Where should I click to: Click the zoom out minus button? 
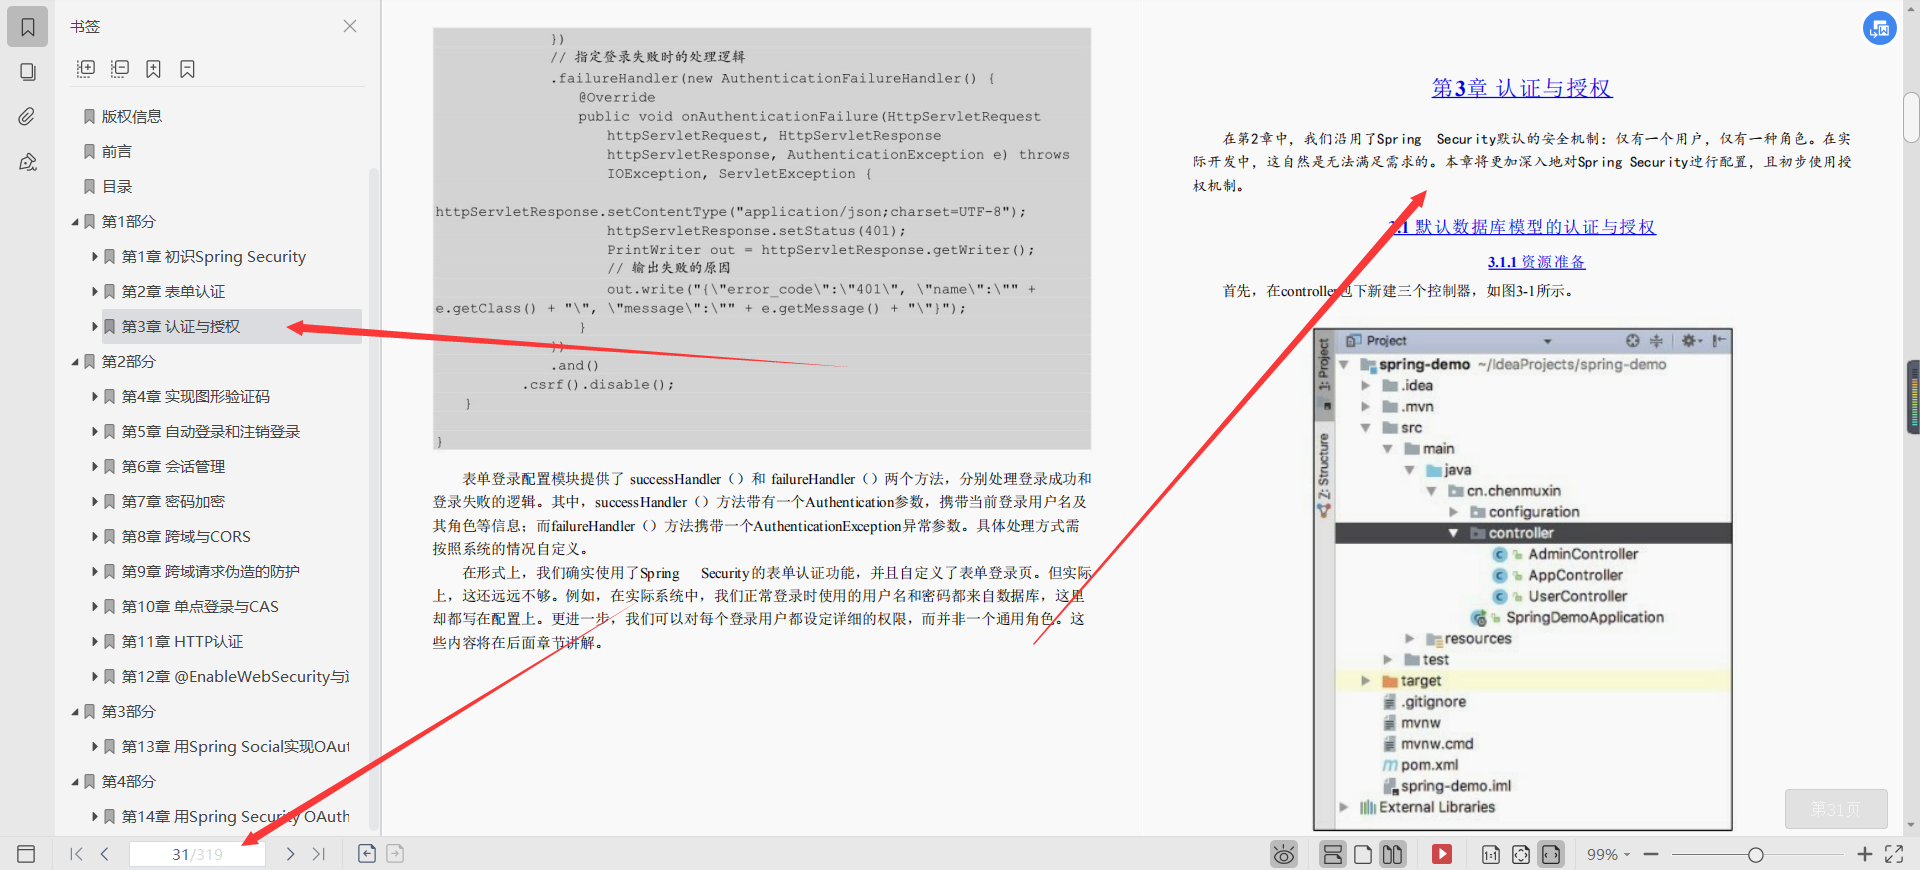1651,854
